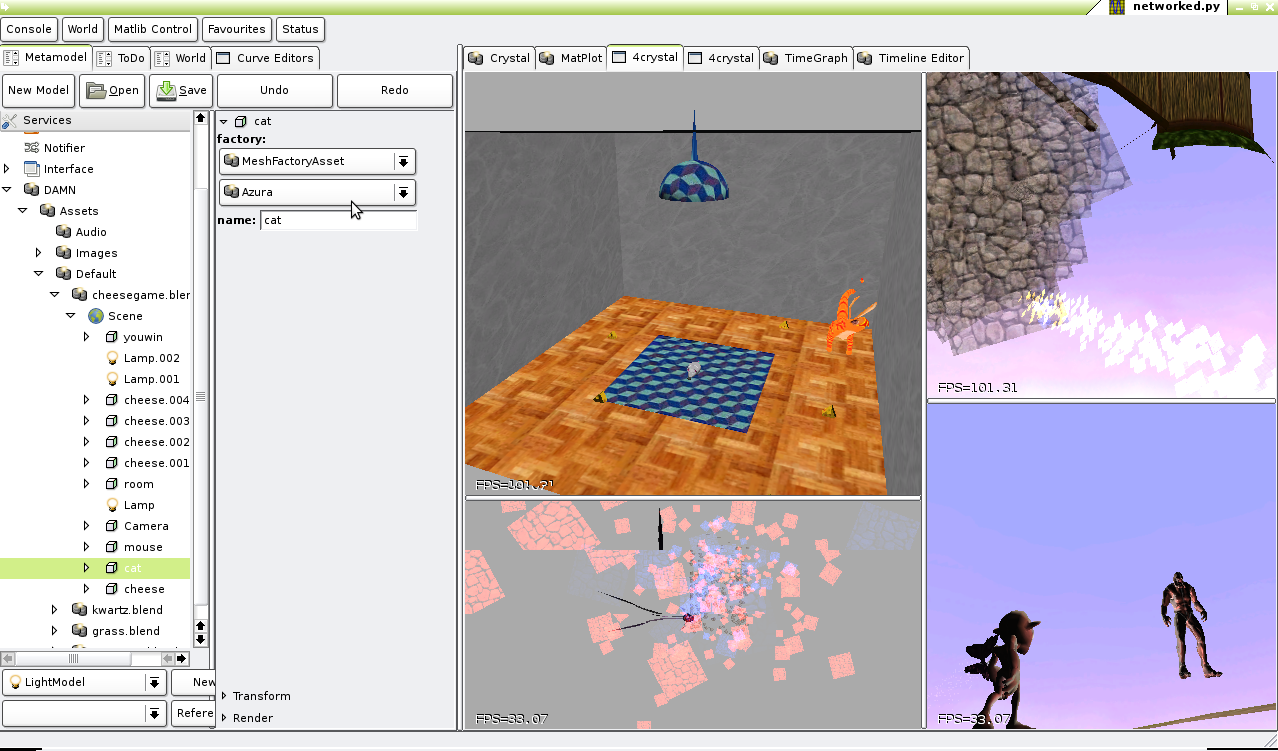Click the Interface node icon

[31, 169]
